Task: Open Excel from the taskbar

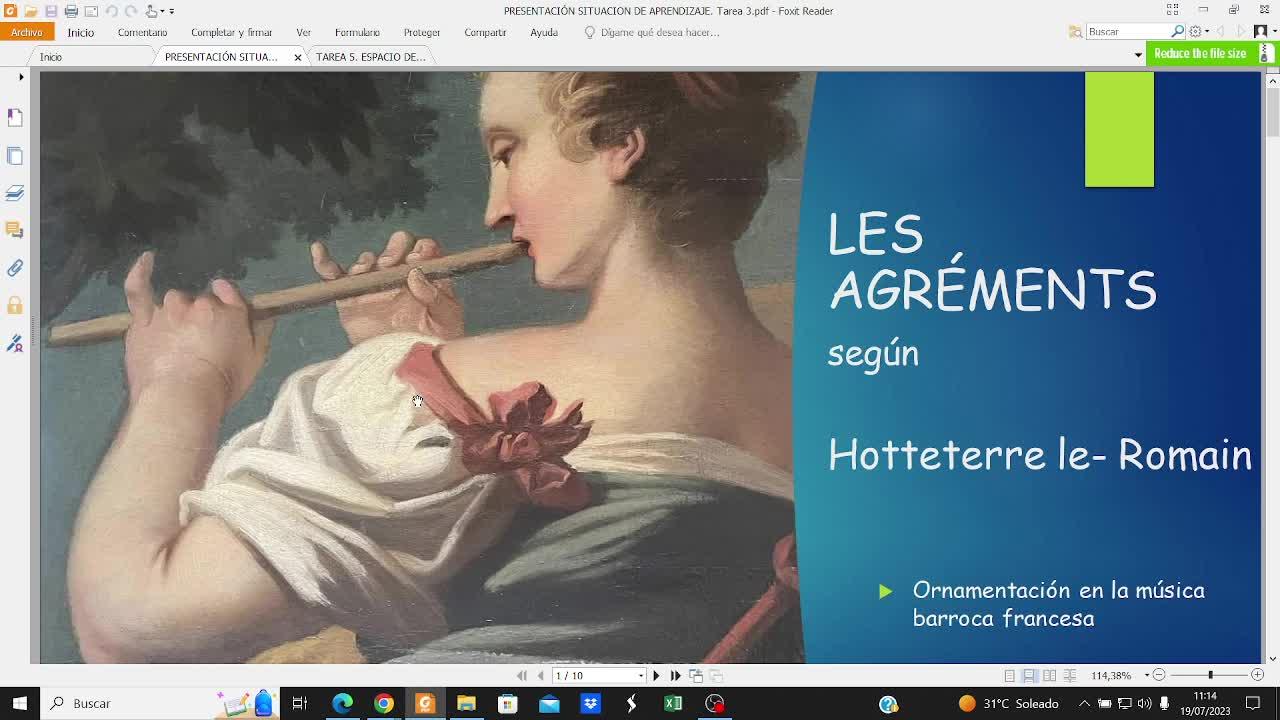Action: pos(673,703)
